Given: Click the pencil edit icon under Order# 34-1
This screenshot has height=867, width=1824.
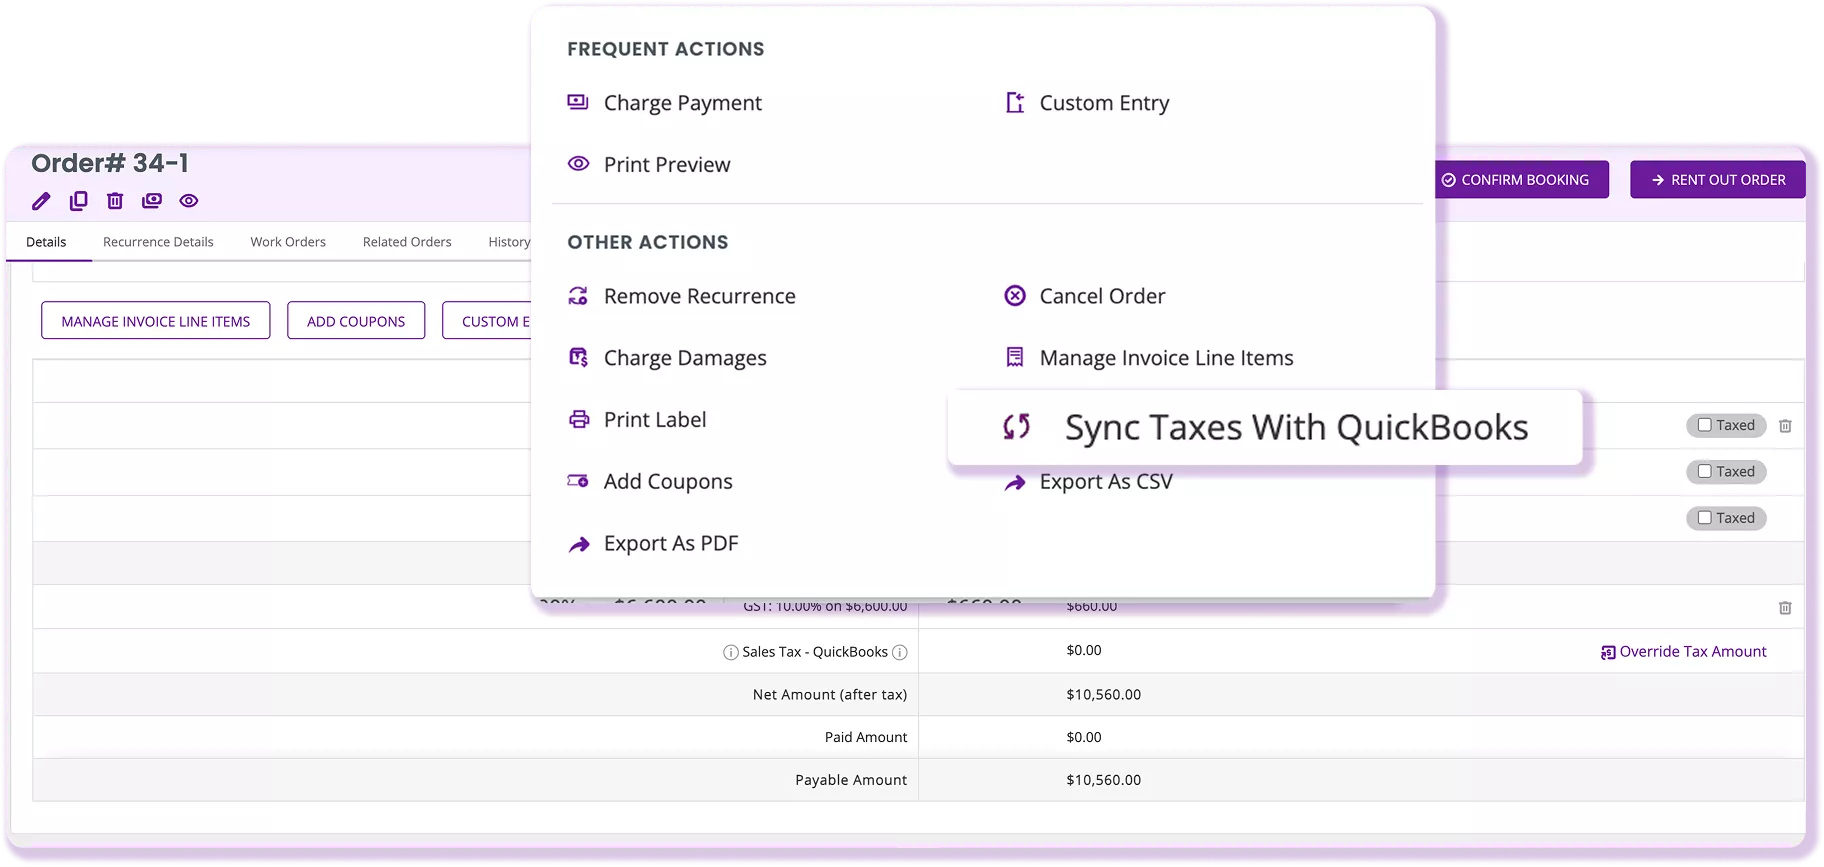Looking at the screenshot, I should pos(41,201).
